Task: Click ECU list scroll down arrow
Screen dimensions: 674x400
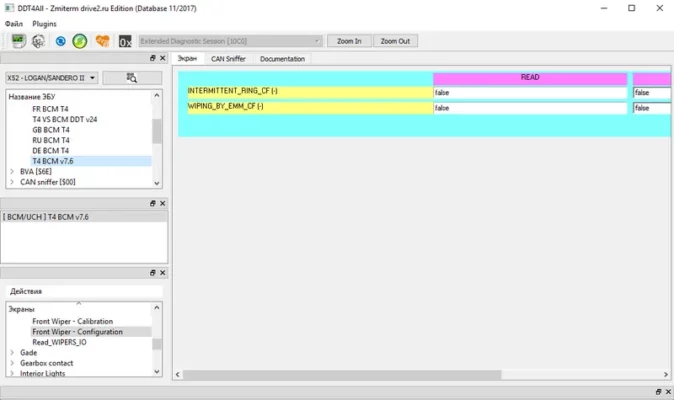Action: click(x=157, y=183)
